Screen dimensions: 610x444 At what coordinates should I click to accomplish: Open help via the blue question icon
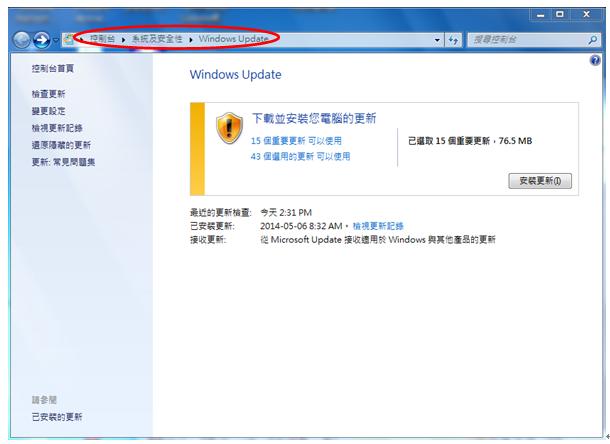point(595,60)
